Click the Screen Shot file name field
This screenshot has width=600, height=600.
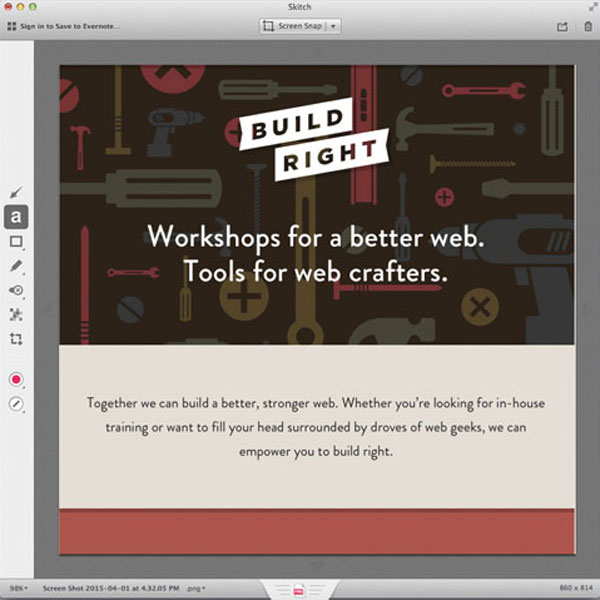click(111, 588)
